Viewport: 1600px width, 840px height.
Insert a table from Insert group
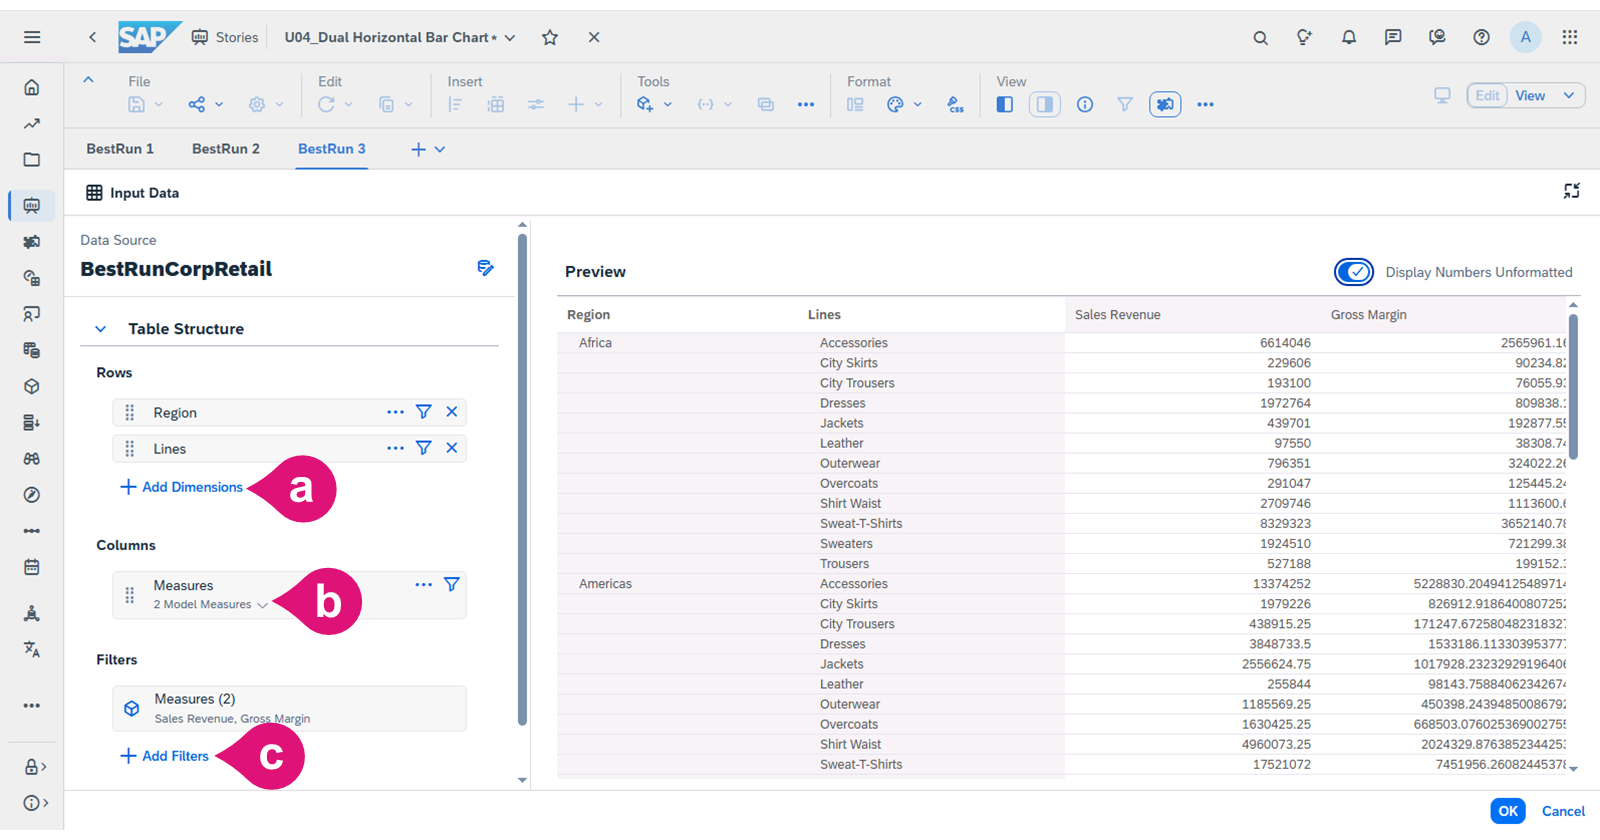click(496, 104)
